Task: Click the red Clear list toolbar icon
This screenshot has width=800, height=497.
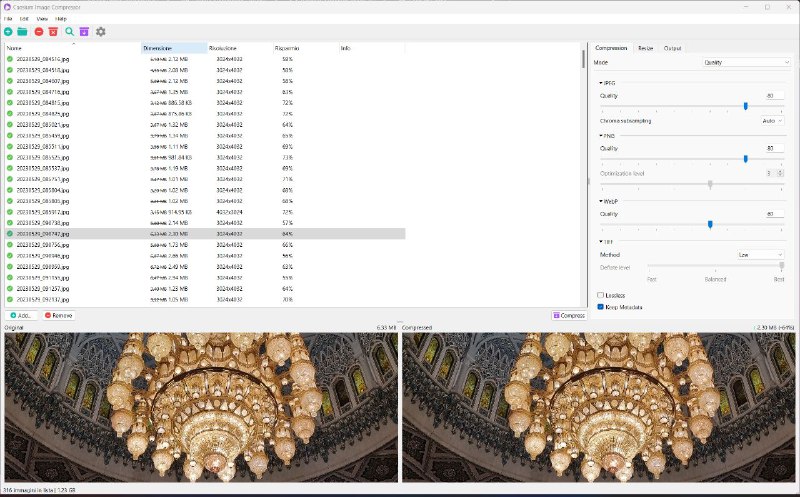Action: (x=52, y=32)
